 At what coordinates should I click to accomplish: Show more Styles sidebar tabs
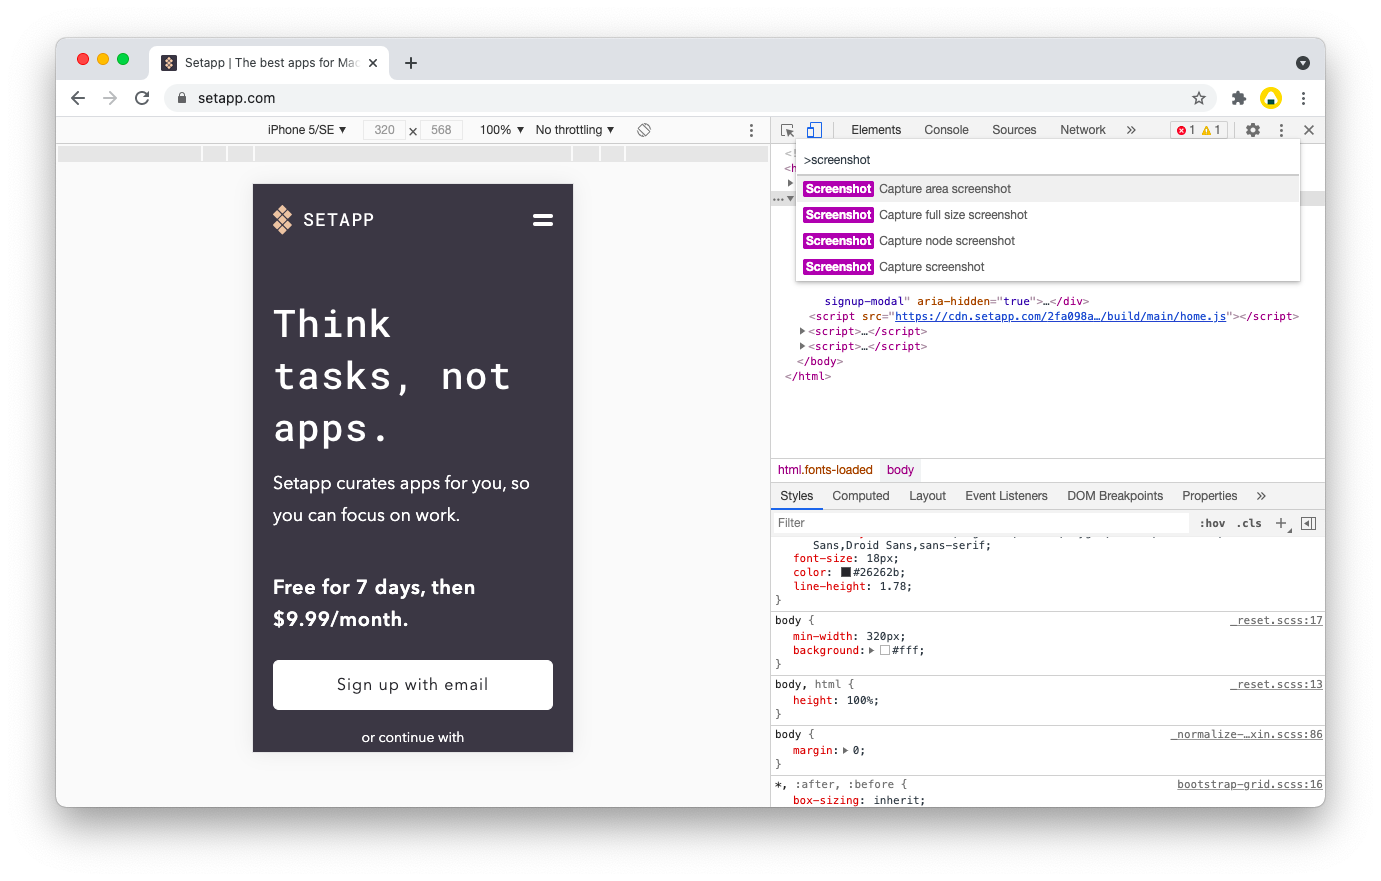(1261, 496)
